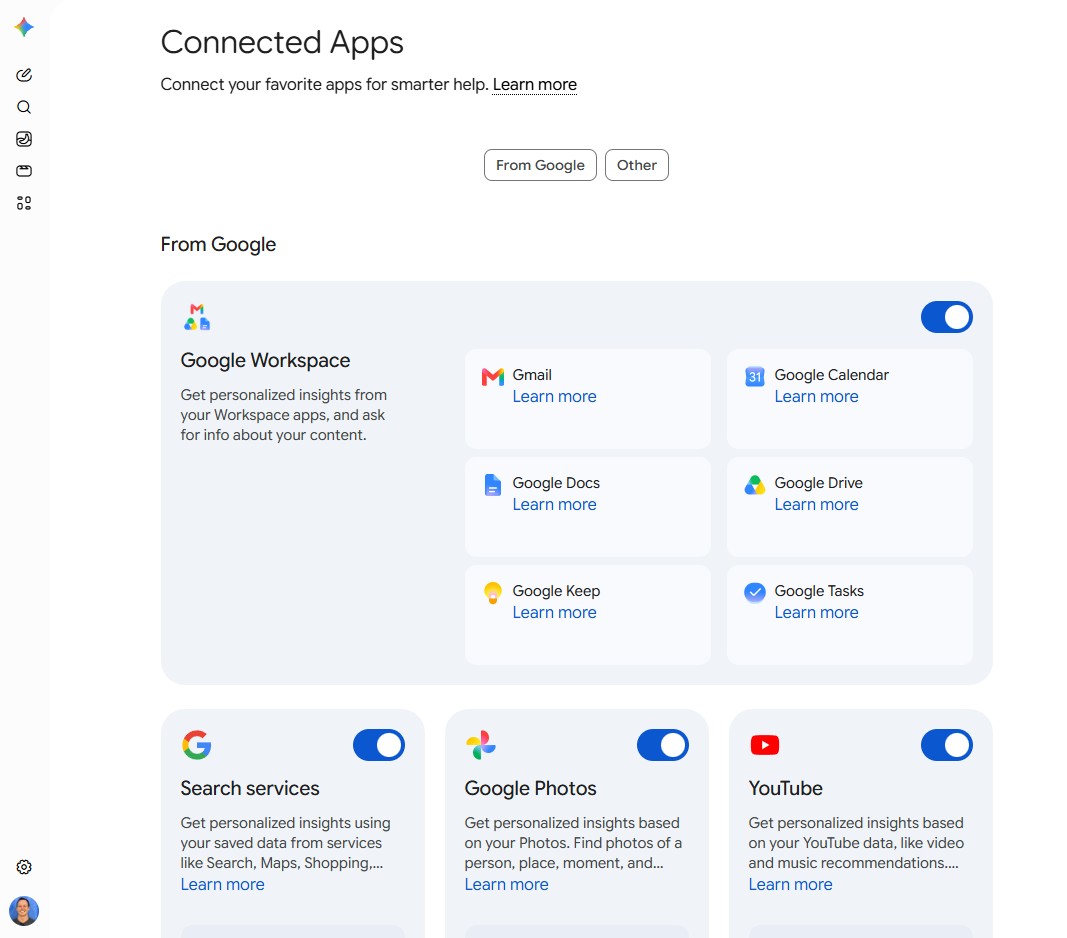The height and width of the screenshot is (938, 1067).
Task: Click the Gemini sparkle logo
Action: tap(24, 27)
